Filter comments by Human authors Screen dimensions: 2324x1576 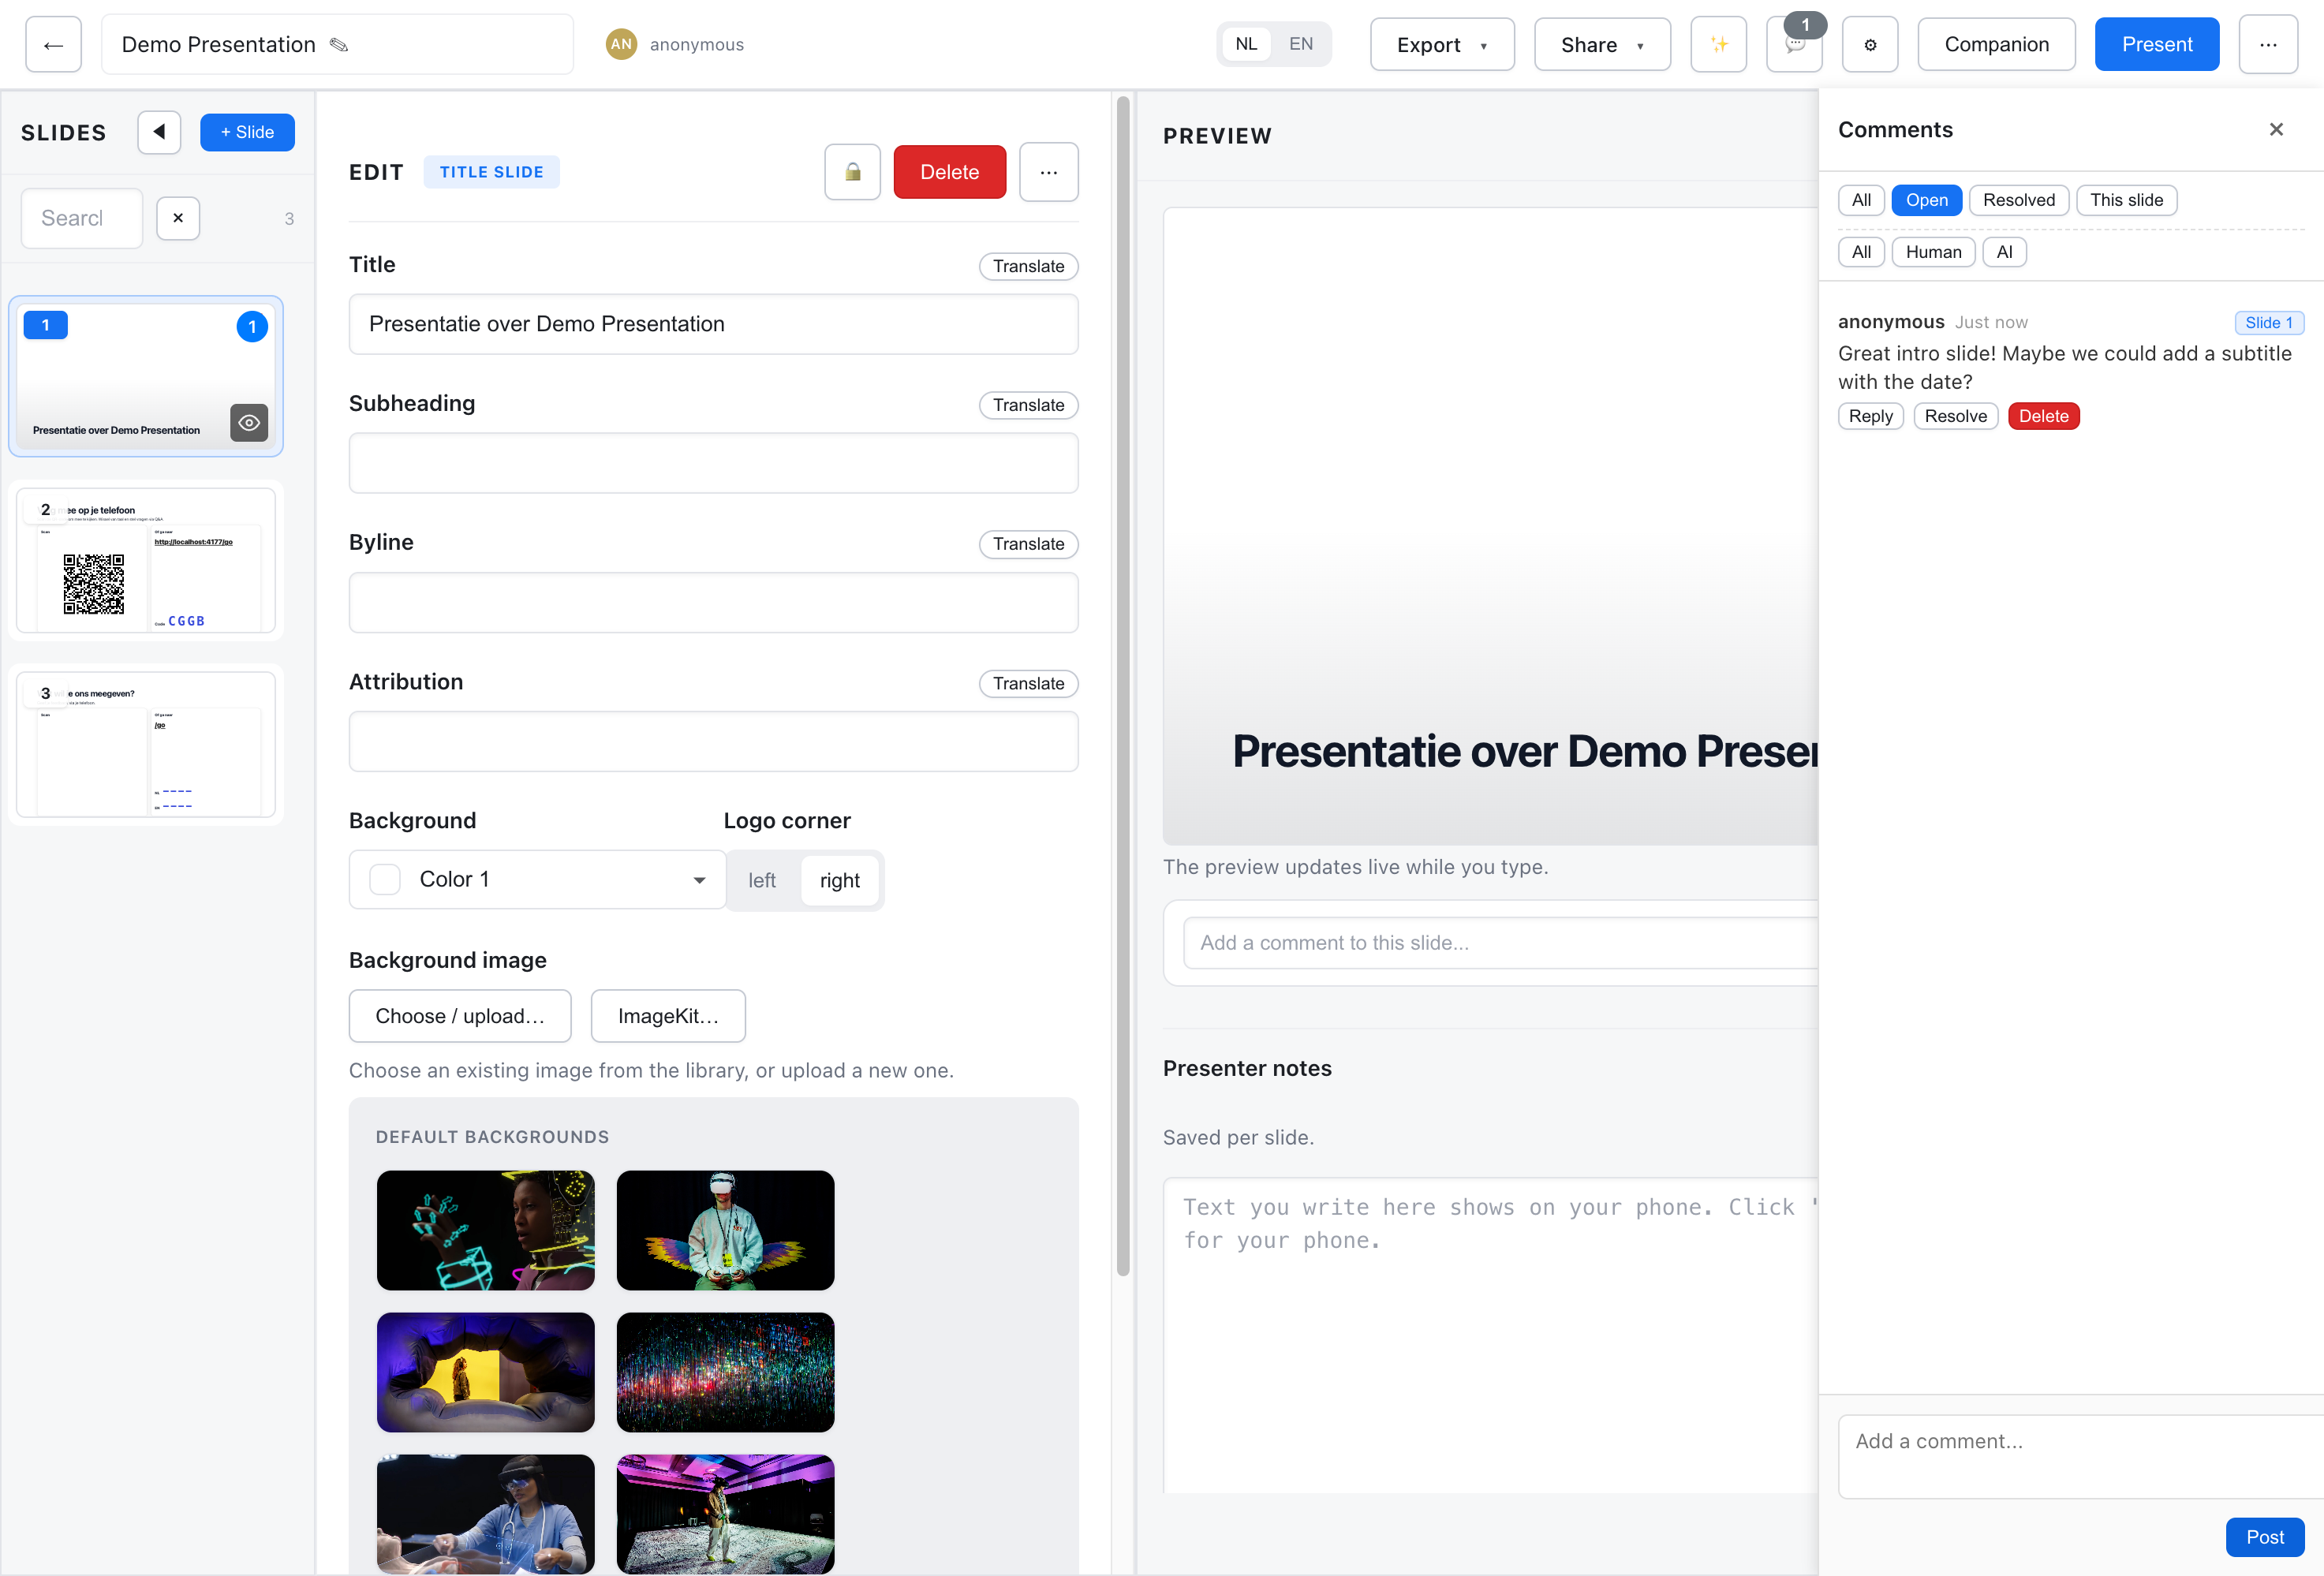tap(1933, 252)
